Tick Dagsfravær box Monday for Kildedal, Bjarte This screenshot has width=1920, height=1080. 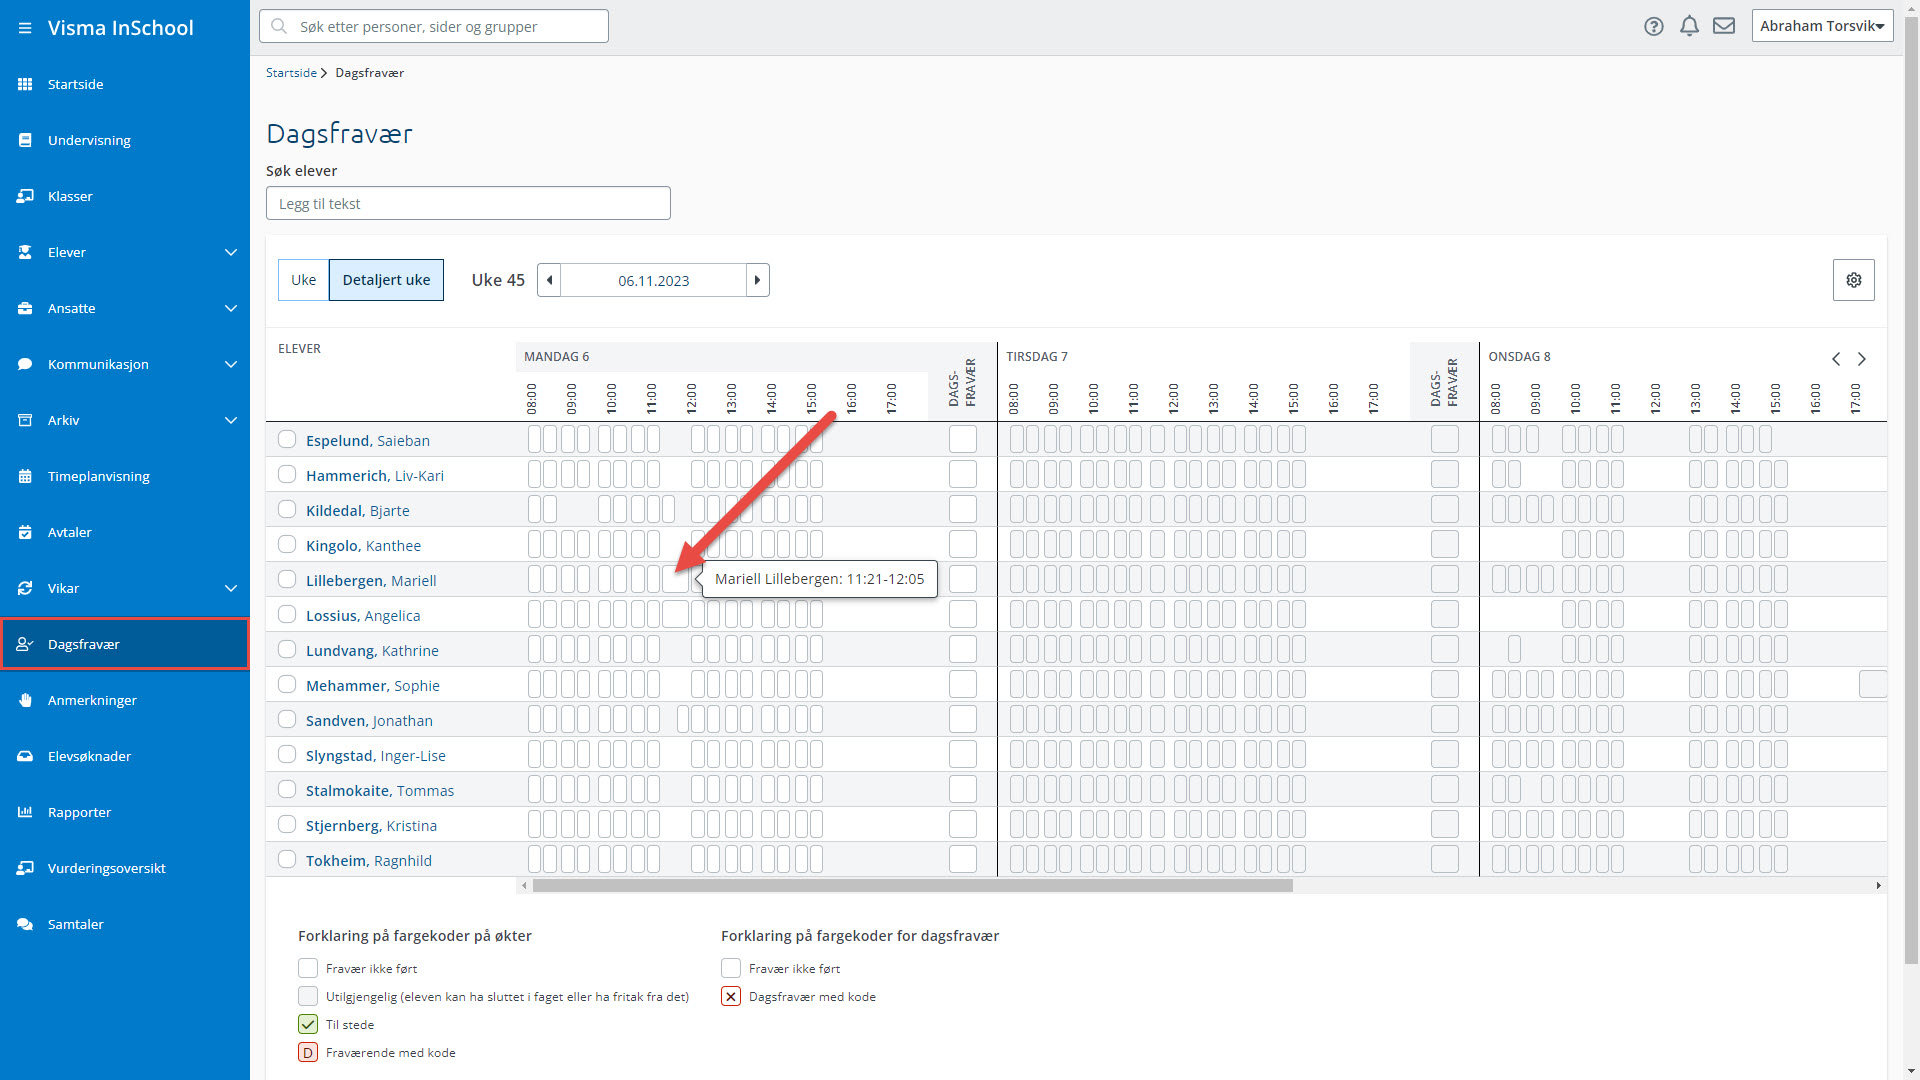pyautogui.click(x=963, y=509)
